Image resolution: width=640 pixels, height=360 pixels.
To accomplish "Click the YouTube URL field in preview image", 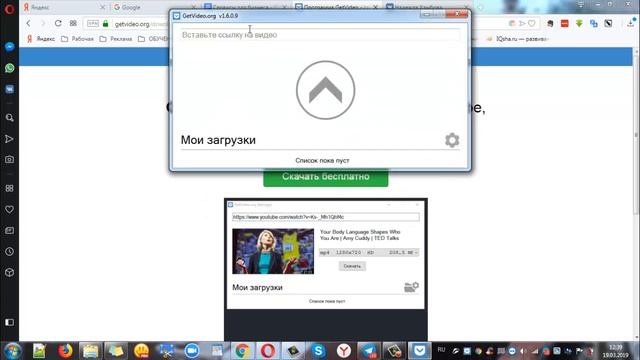I will click(x=325, y=217).
